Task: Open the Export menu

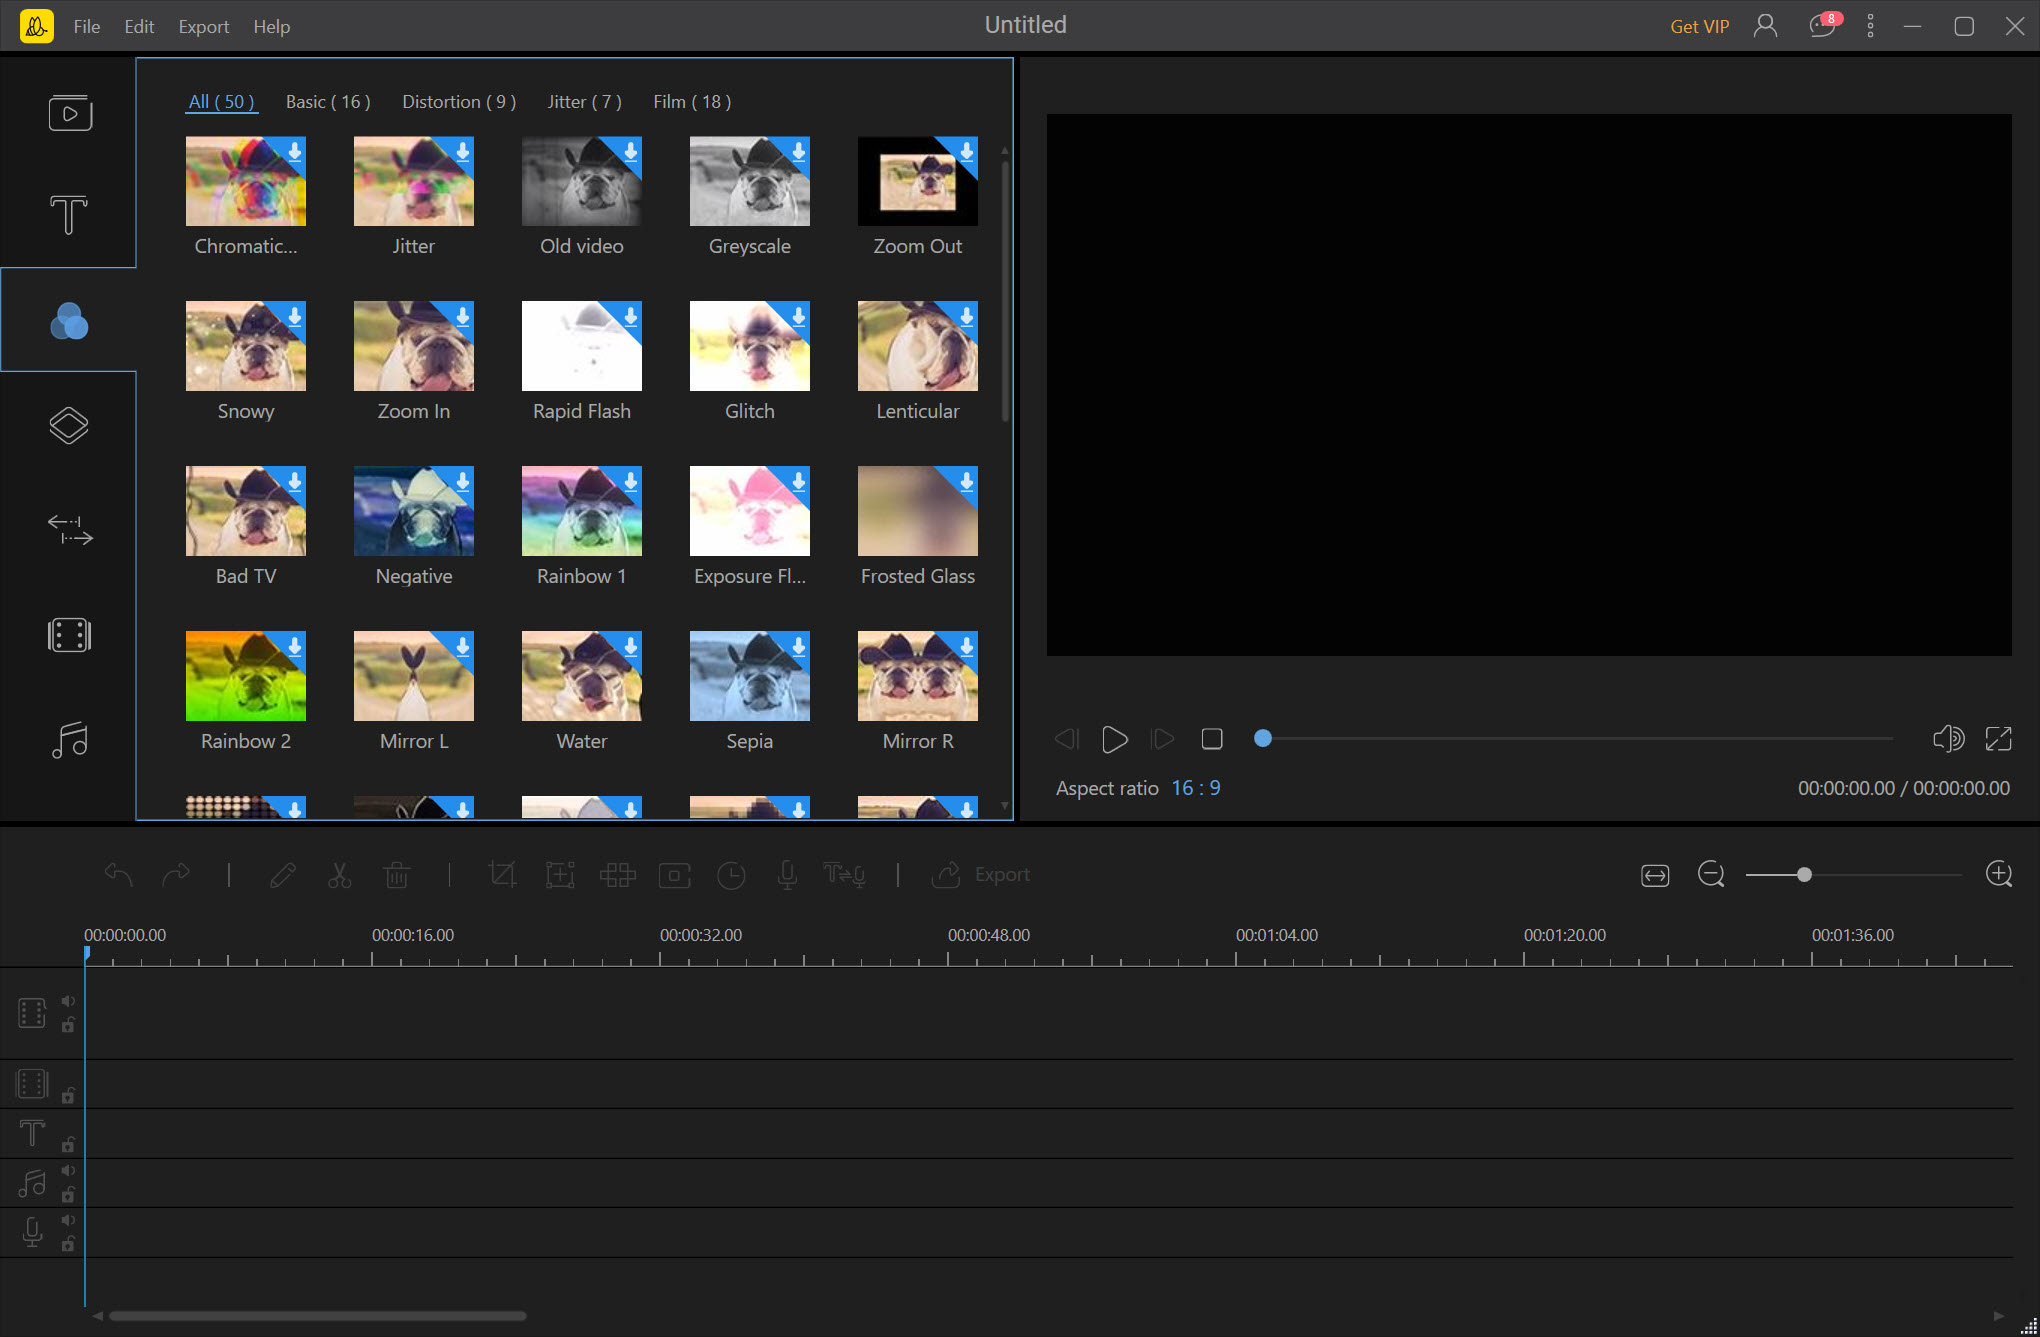Action: (x=203, y=27)
